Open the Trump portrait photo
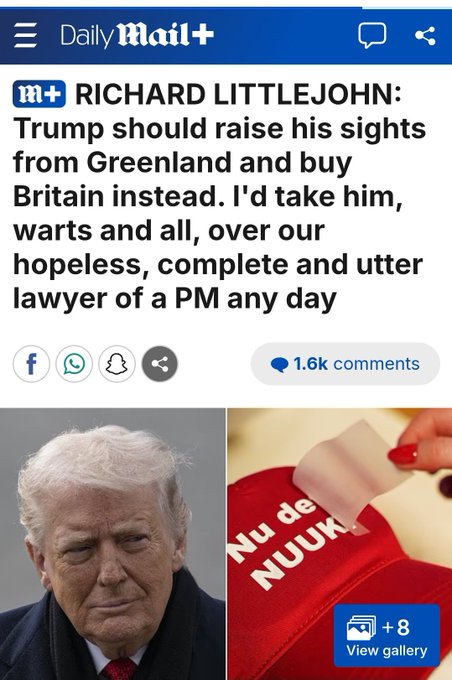This screenshot has width=452, height=680. pyautogui.click(x=112, y=544)
